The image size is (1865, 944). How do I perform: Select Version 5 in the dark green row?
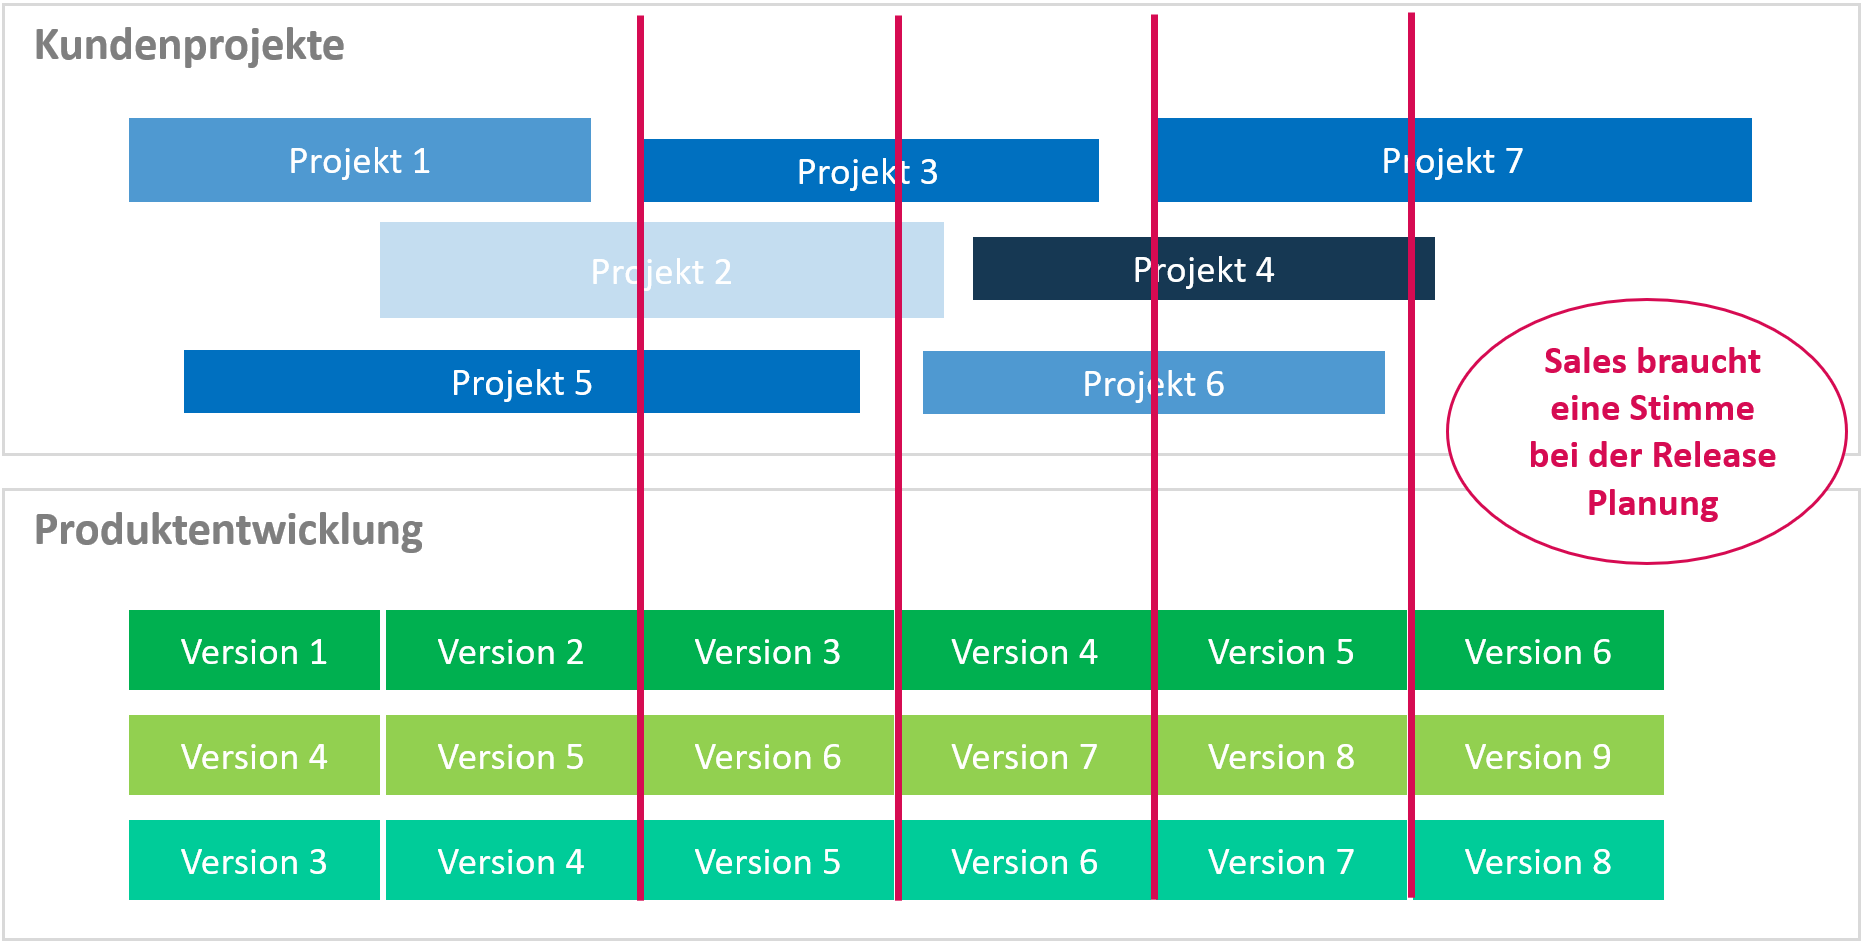point(1281,651)
